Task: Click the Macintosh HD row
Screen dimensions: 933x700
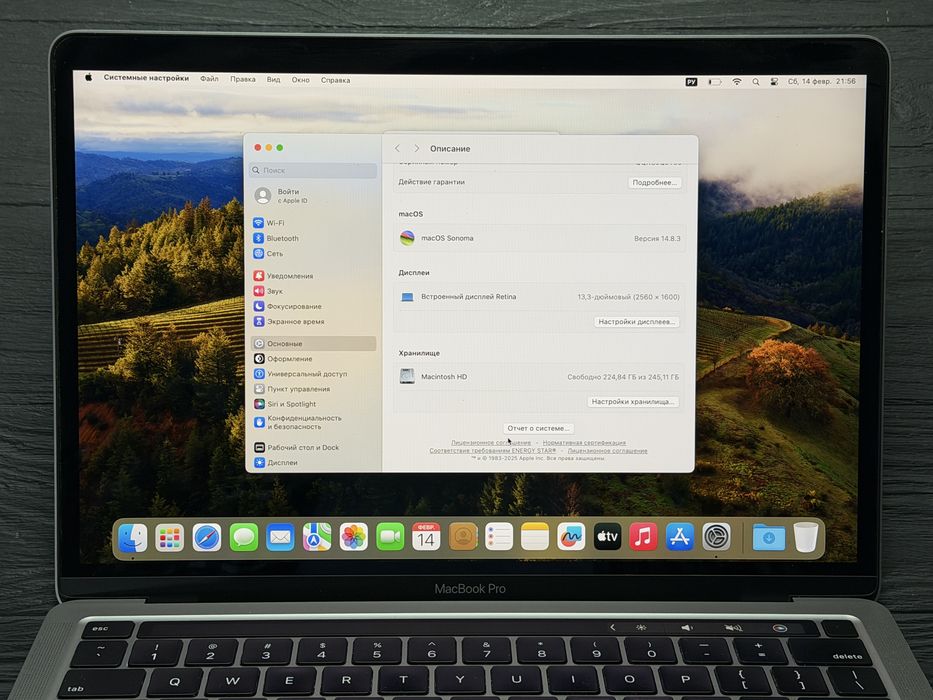Action: click(538, 377)
